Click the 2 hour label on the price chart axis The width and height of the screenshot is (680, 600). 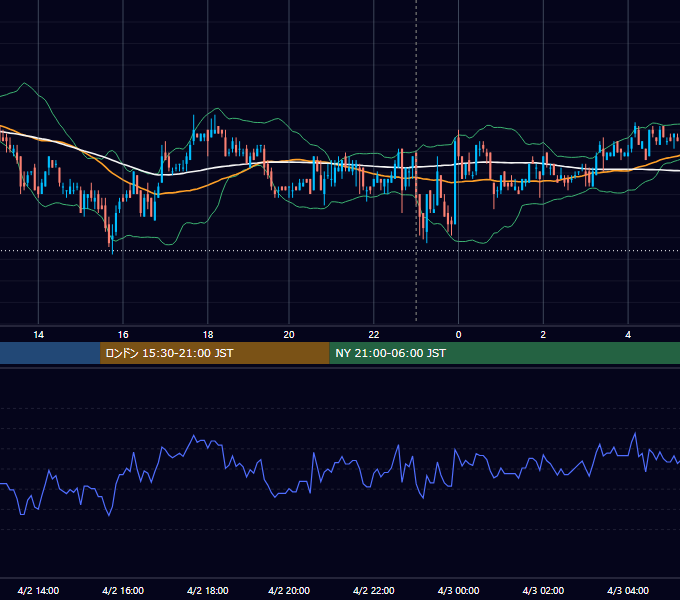pyautogui.click(x=543, y=335)
